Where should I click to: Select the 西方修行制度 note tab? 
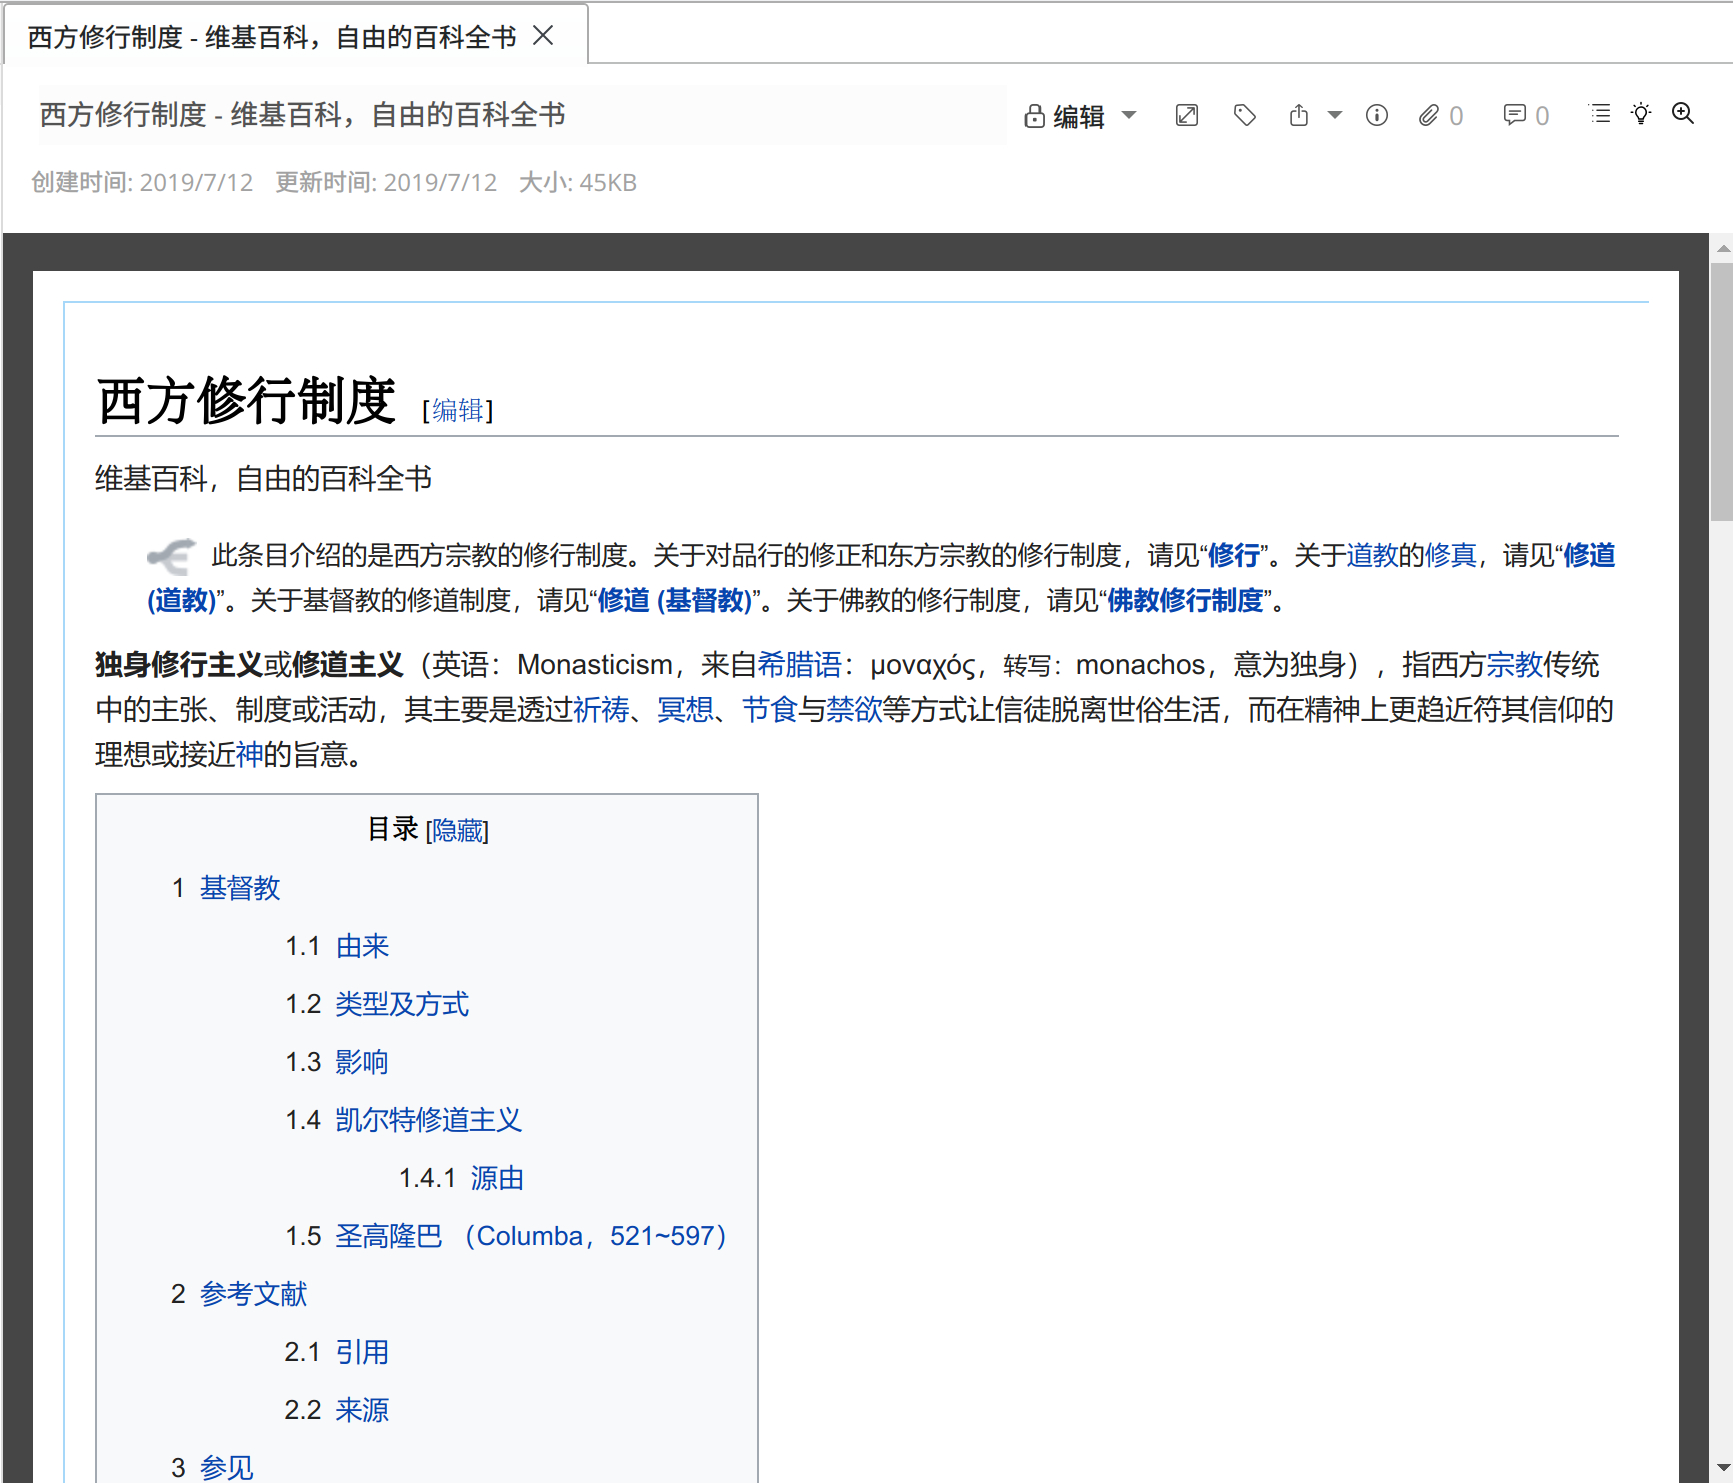(x=272, y=37)
